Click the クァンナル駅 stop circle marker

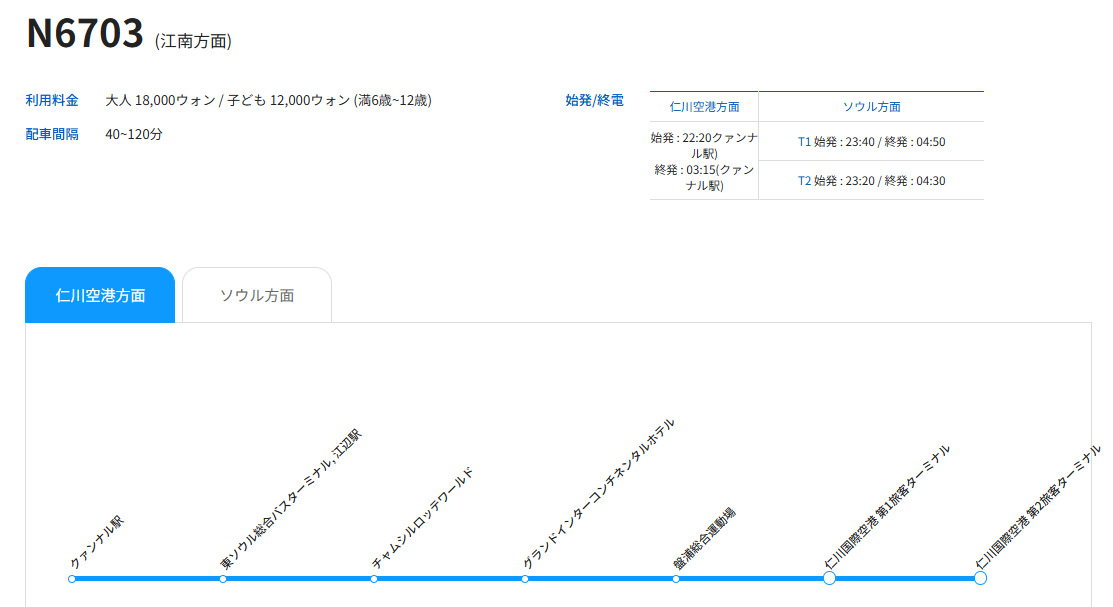(x=72, y=579)
